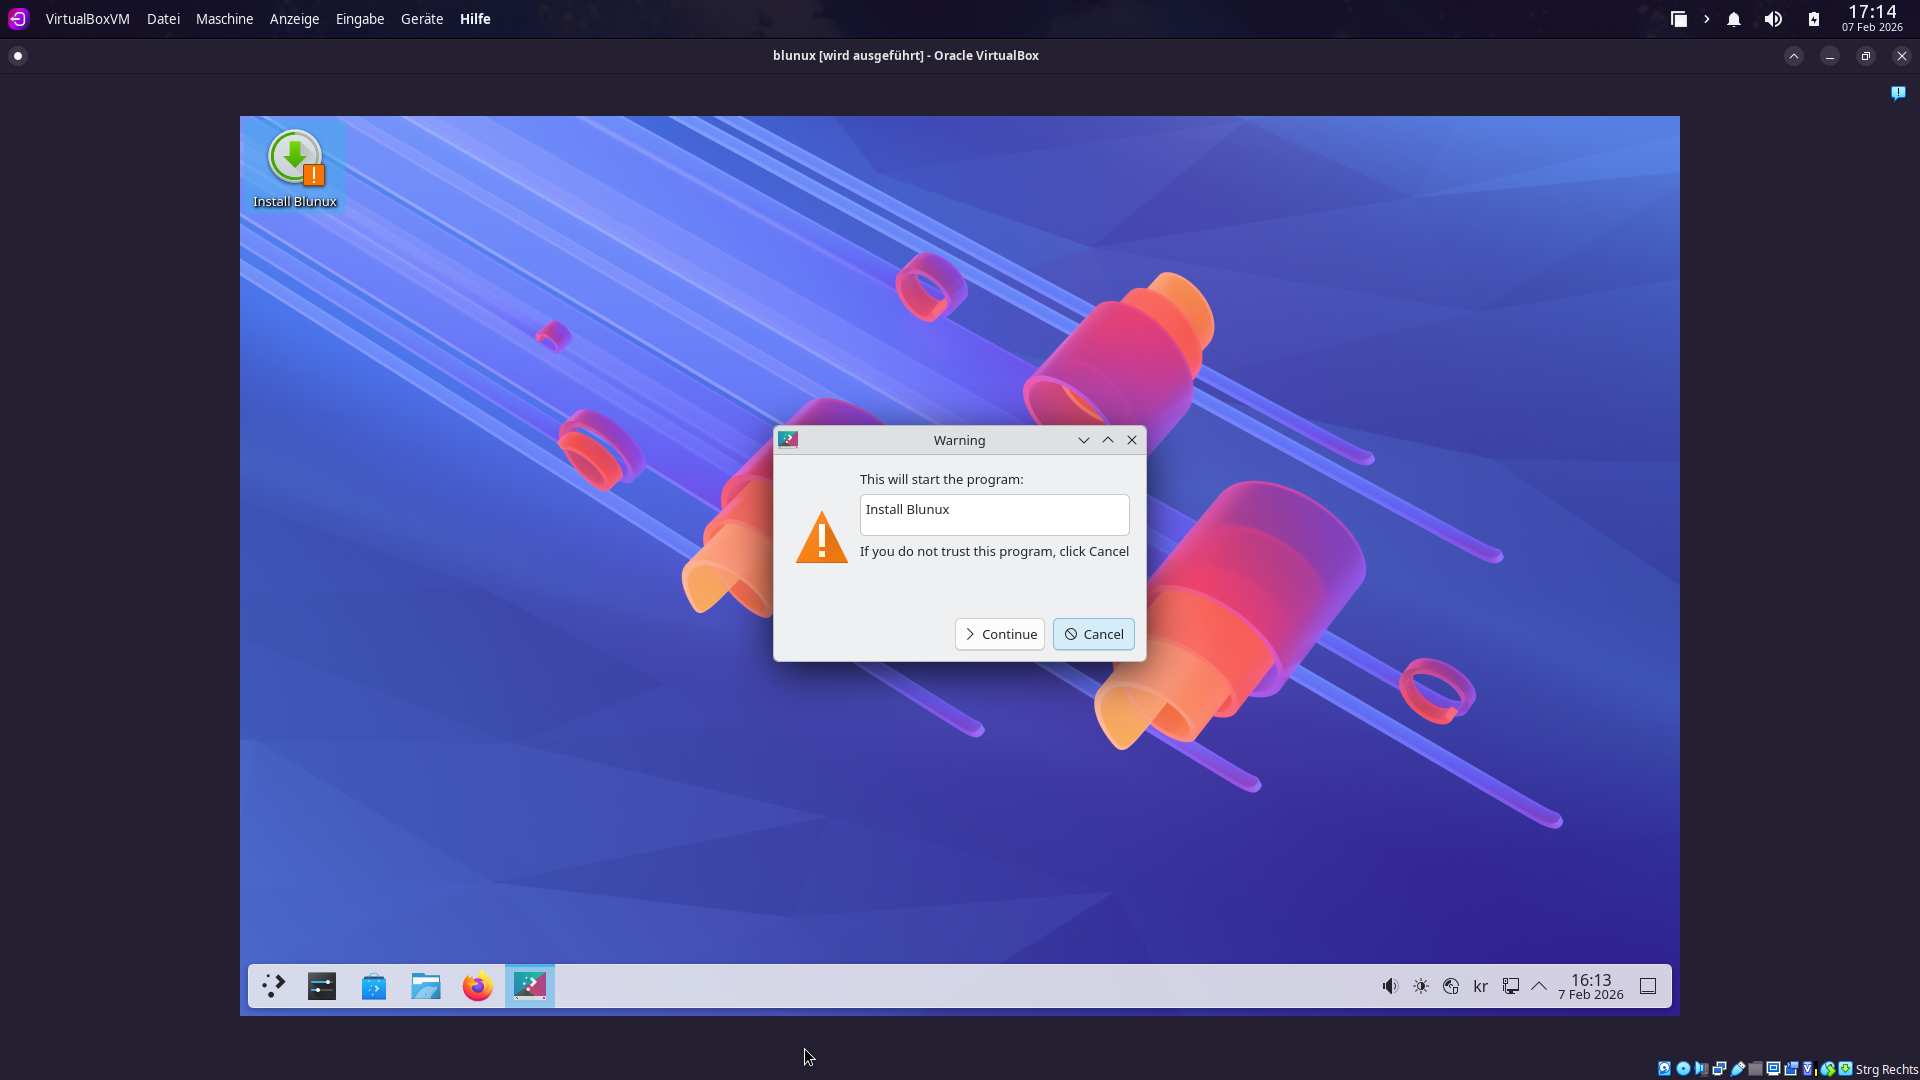Screen dimensions: 1920x1080
Task: Open guest volume control in the tray
Action: click(1390, 987)
